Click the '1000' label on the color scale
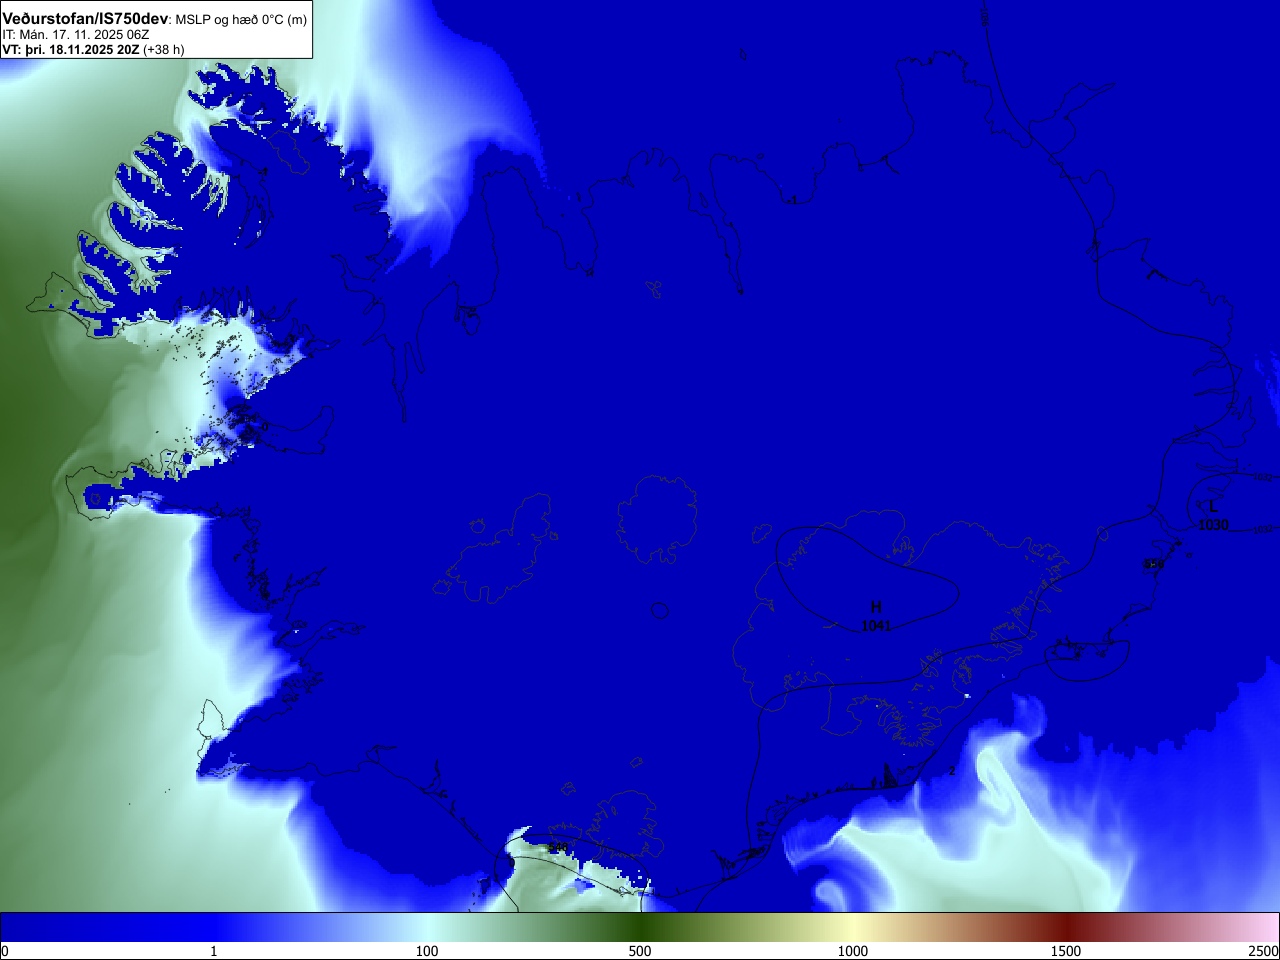1280x960 pixels. tap(853, 951)
